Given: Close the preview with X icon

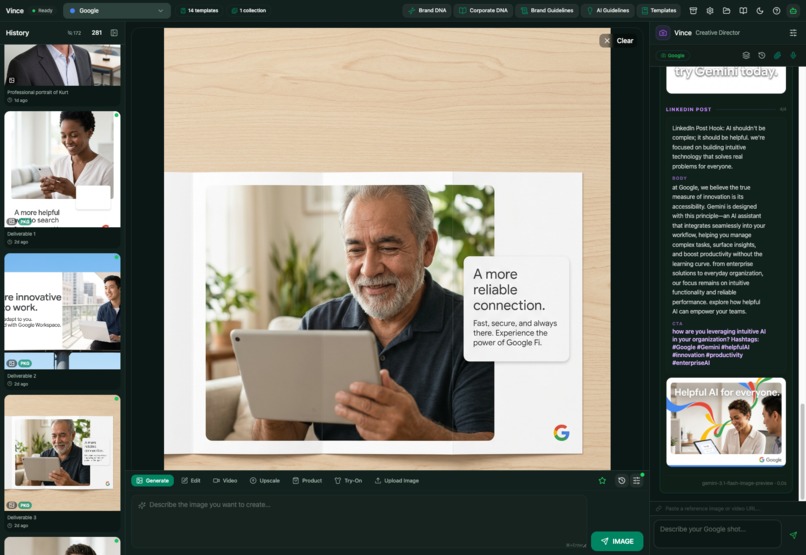Looking at the screenshot, I should pos(607,41).
